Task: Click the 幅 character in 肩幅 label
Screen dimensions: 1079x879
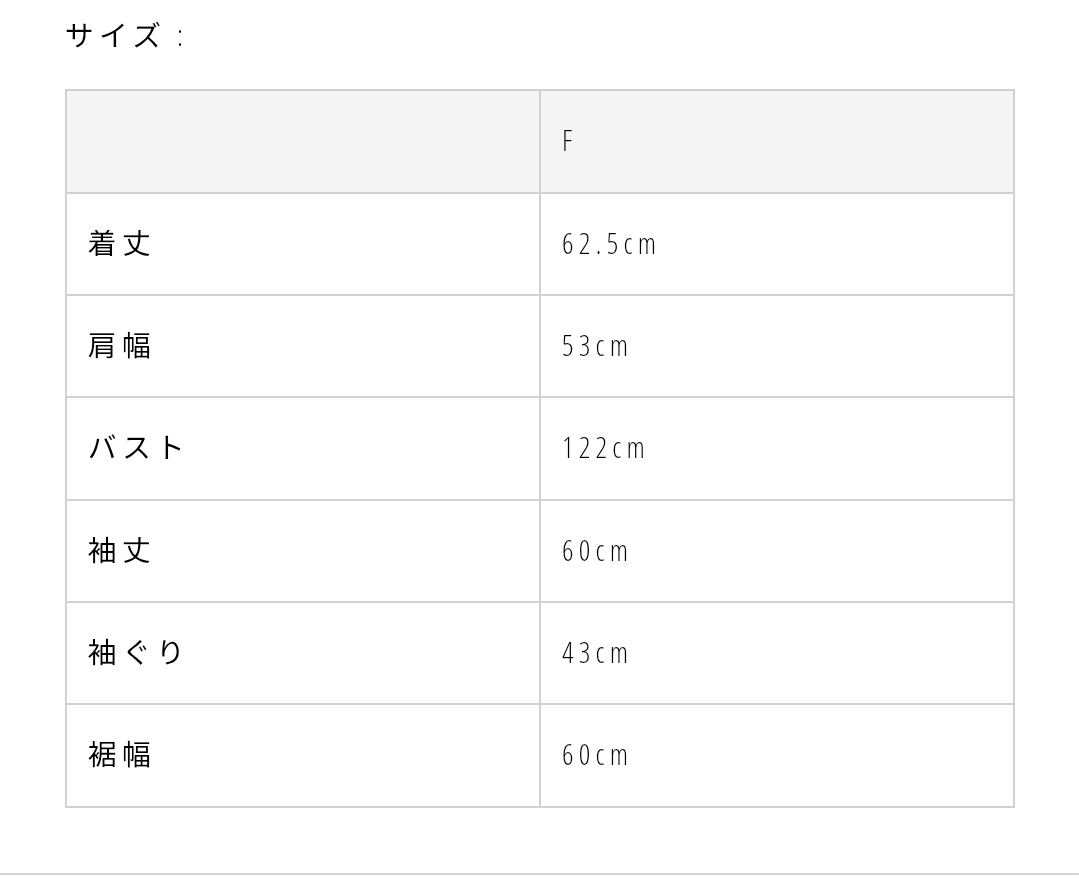Action: point(137,346)
